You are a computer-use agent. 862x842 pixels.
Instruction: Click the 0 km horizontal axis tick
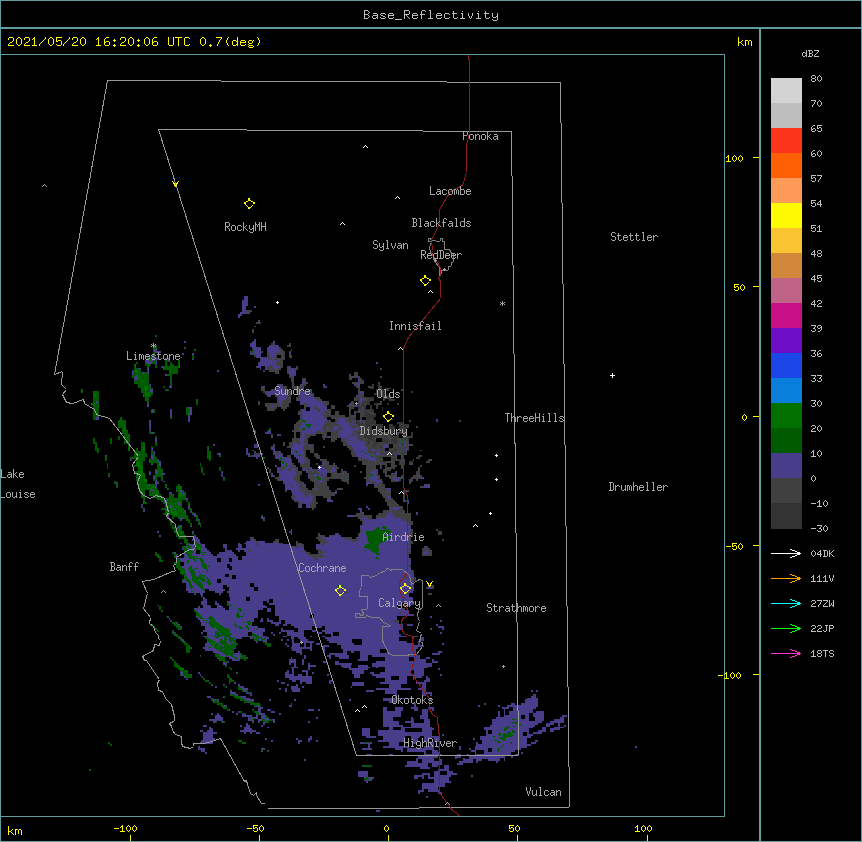pyautogui.click(x=386, y=828)
